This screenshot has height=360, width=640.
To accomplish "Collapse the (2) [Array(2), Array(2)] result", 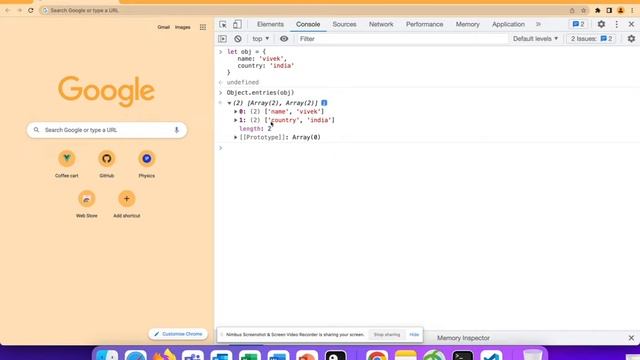I will 229,103.
